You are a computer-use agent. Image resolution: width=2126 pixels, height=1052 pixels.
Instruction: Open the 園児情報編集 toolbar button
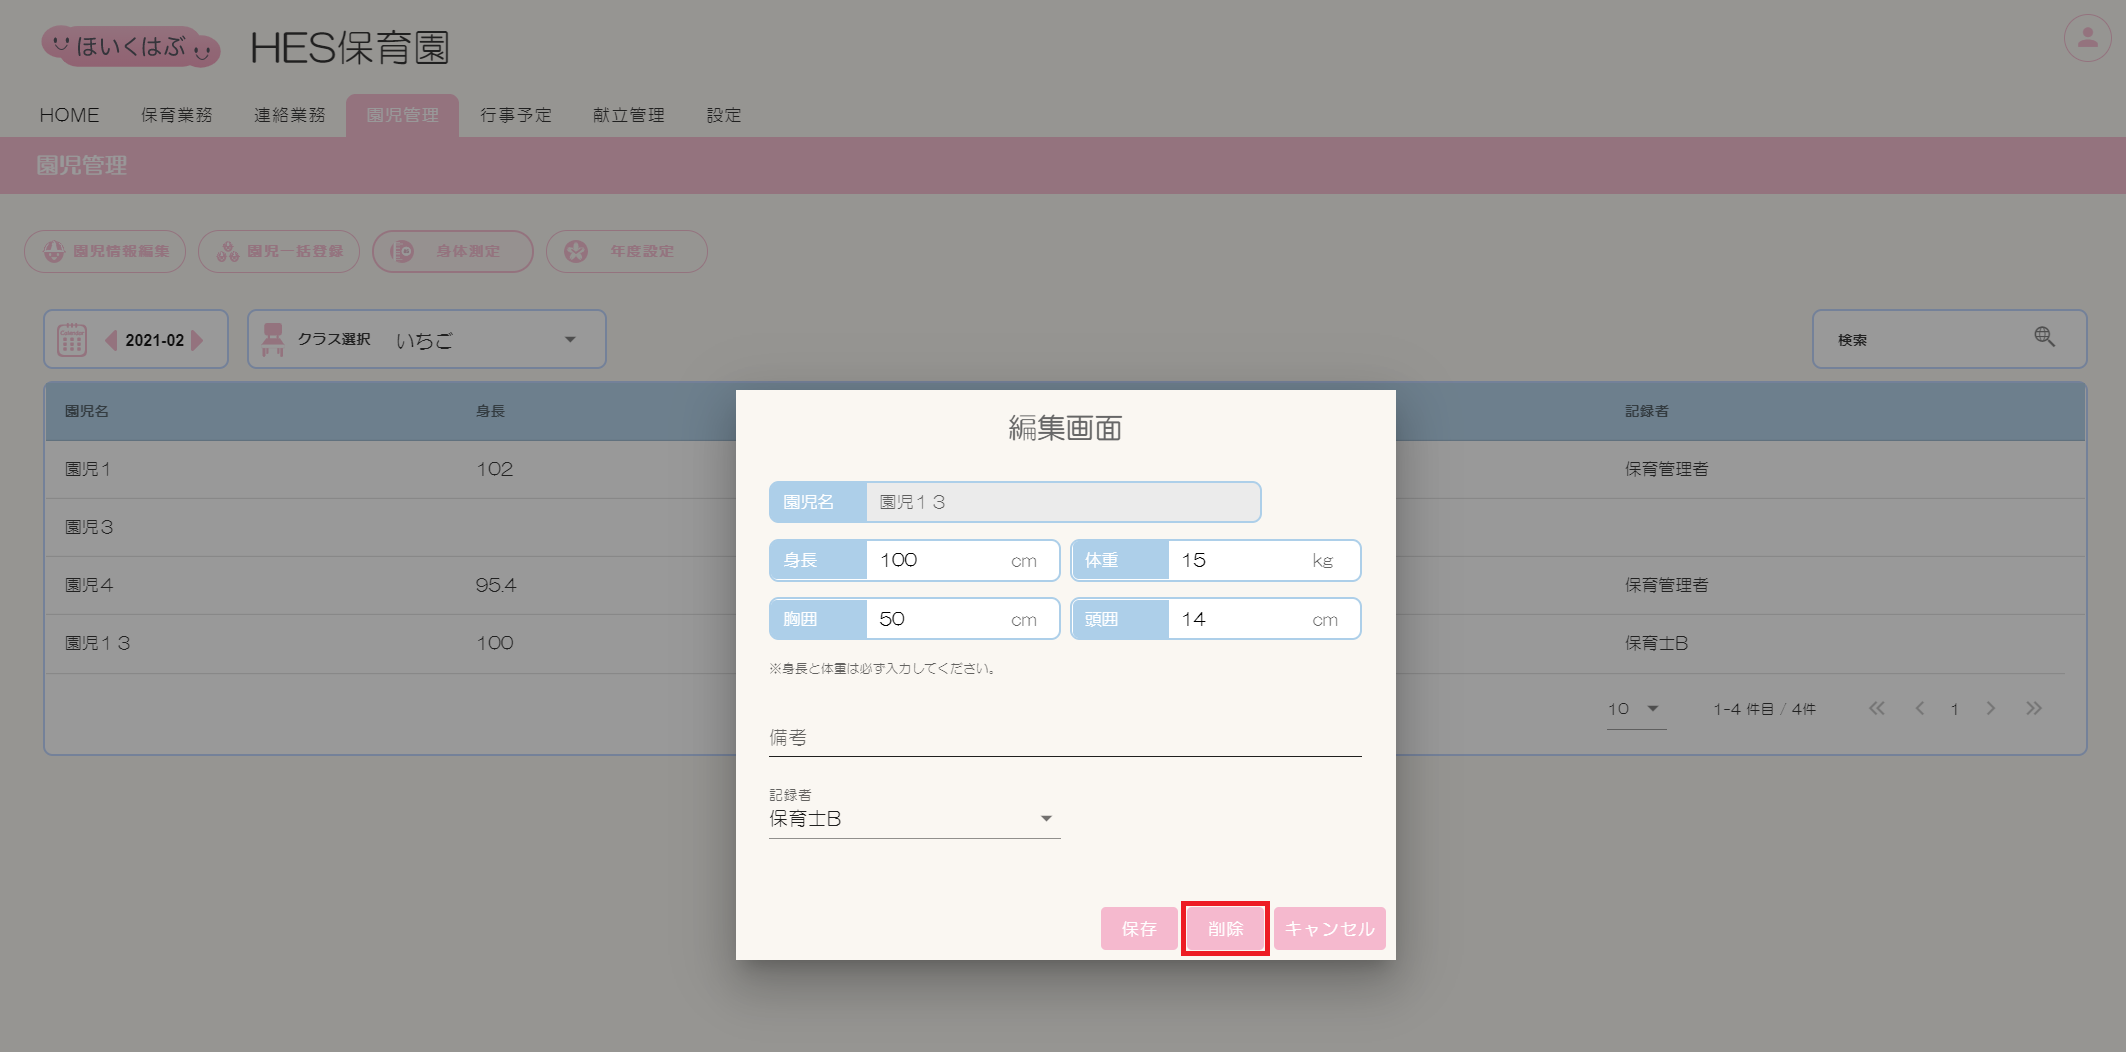tap(105, 251)
